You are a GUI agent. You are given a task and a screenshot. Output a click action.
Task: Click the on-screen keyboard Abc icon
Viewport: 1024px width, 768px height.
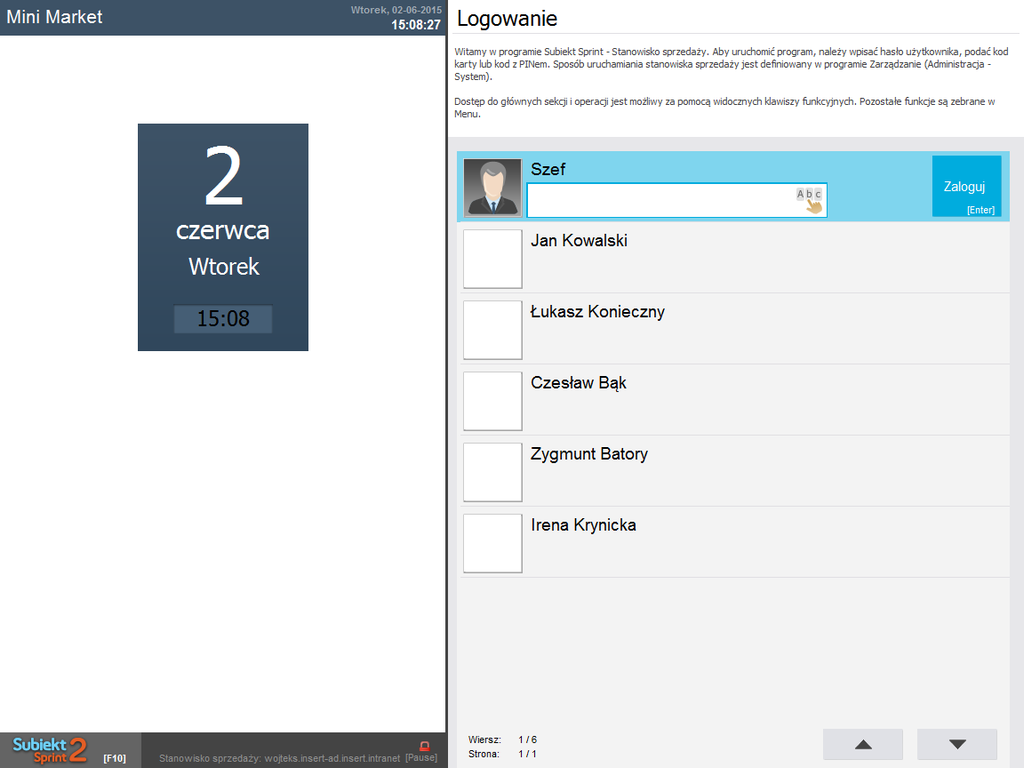tap(810, 199)
